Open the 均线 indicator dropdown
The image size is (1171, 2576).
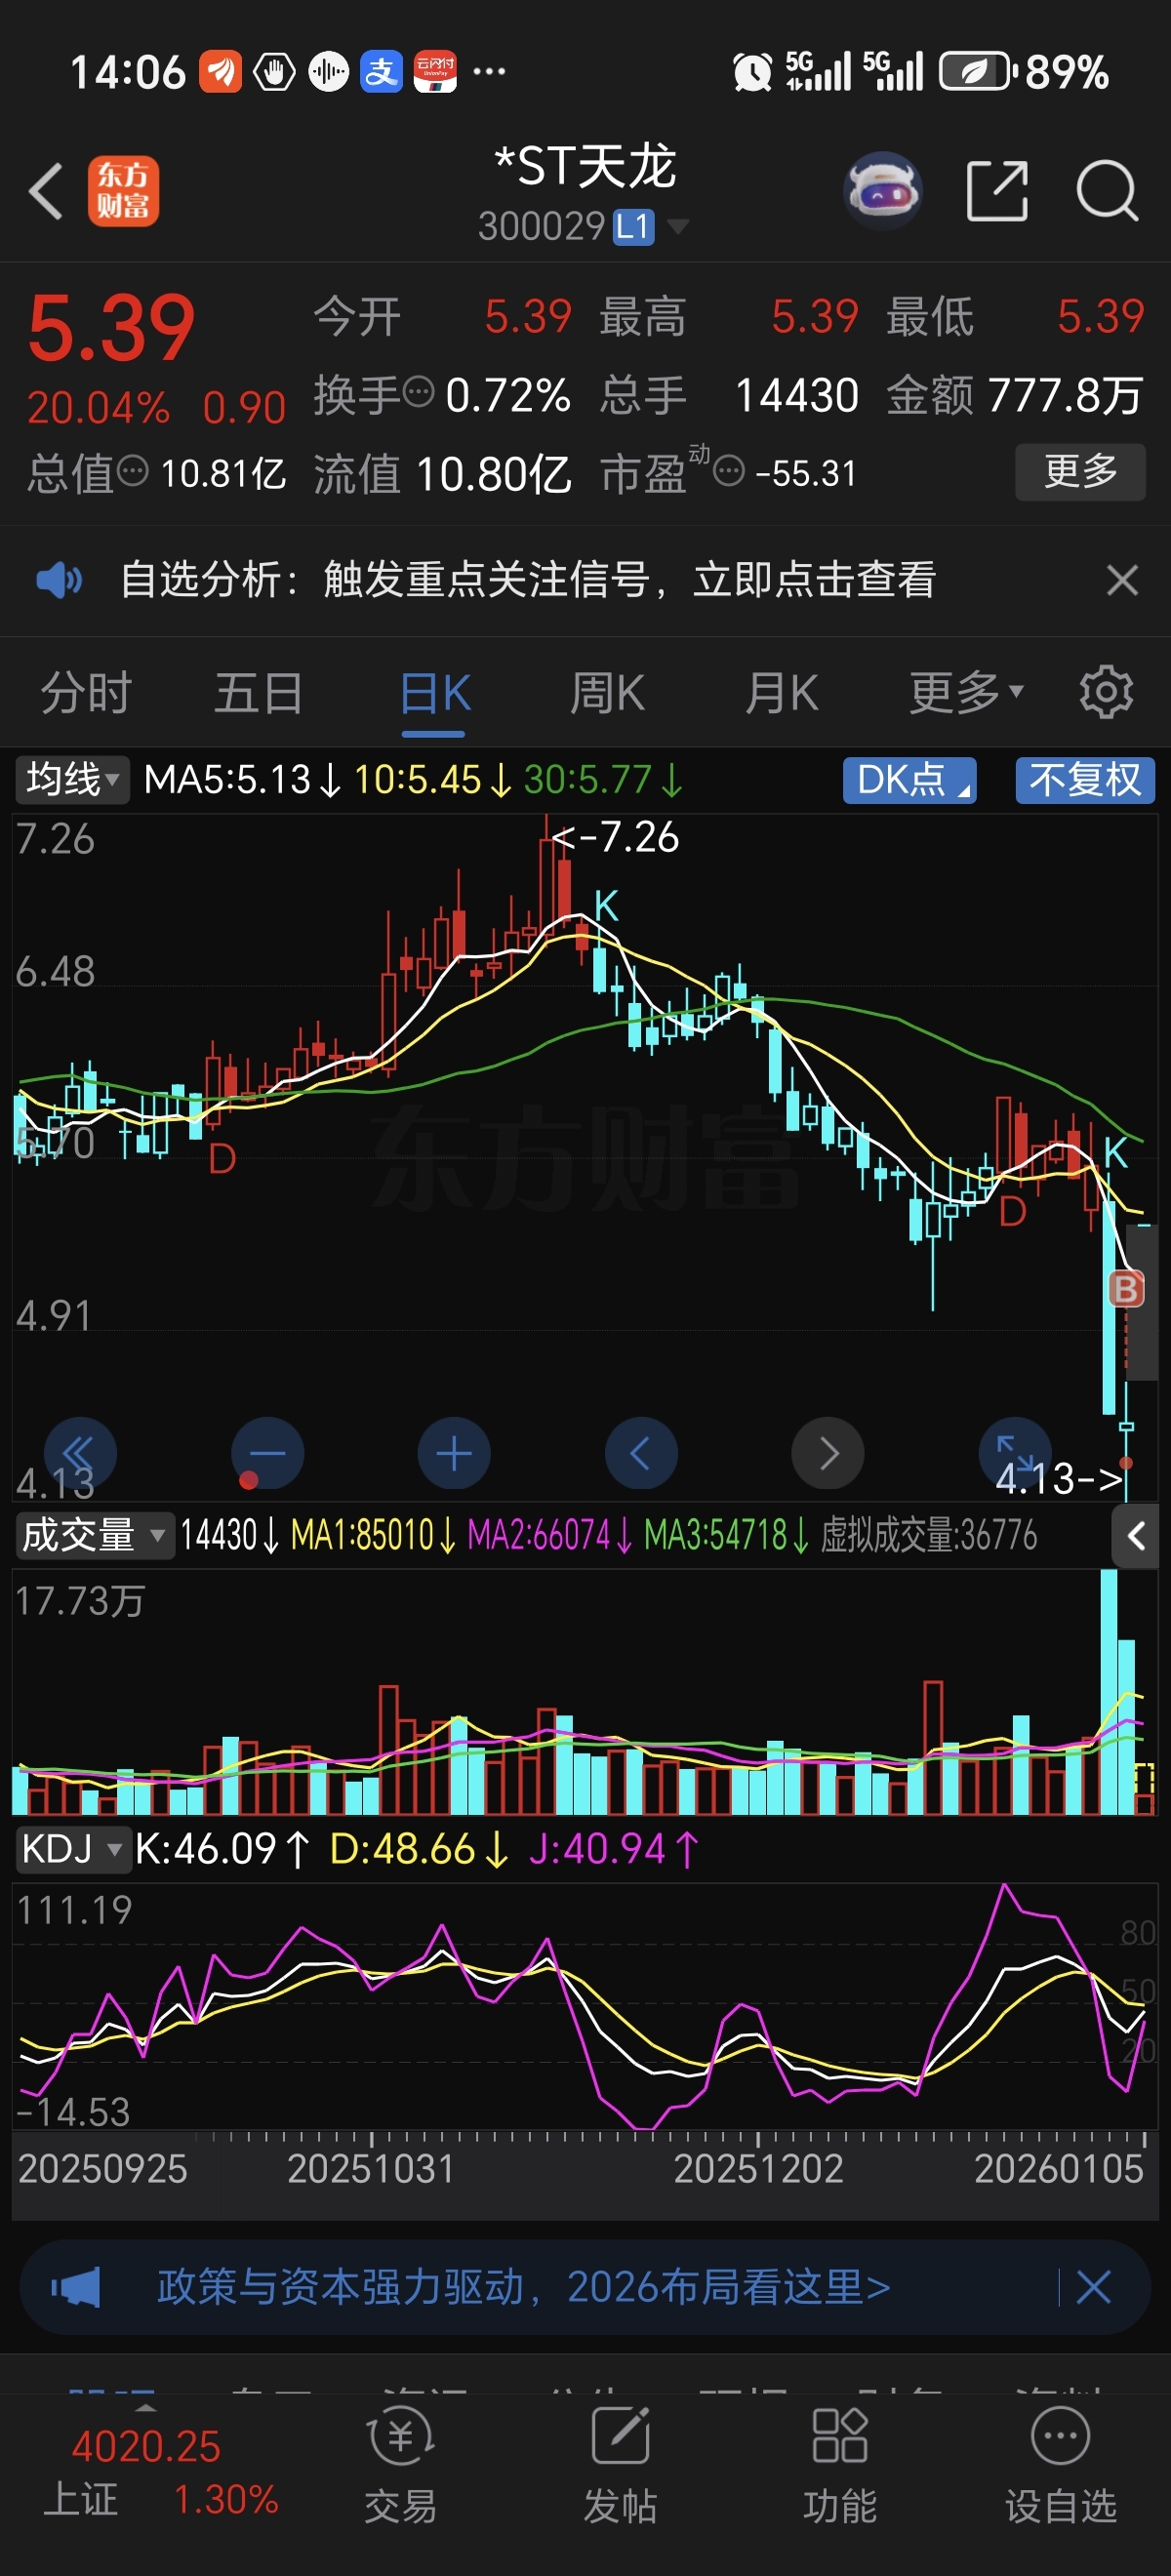(x=72, y=779)
